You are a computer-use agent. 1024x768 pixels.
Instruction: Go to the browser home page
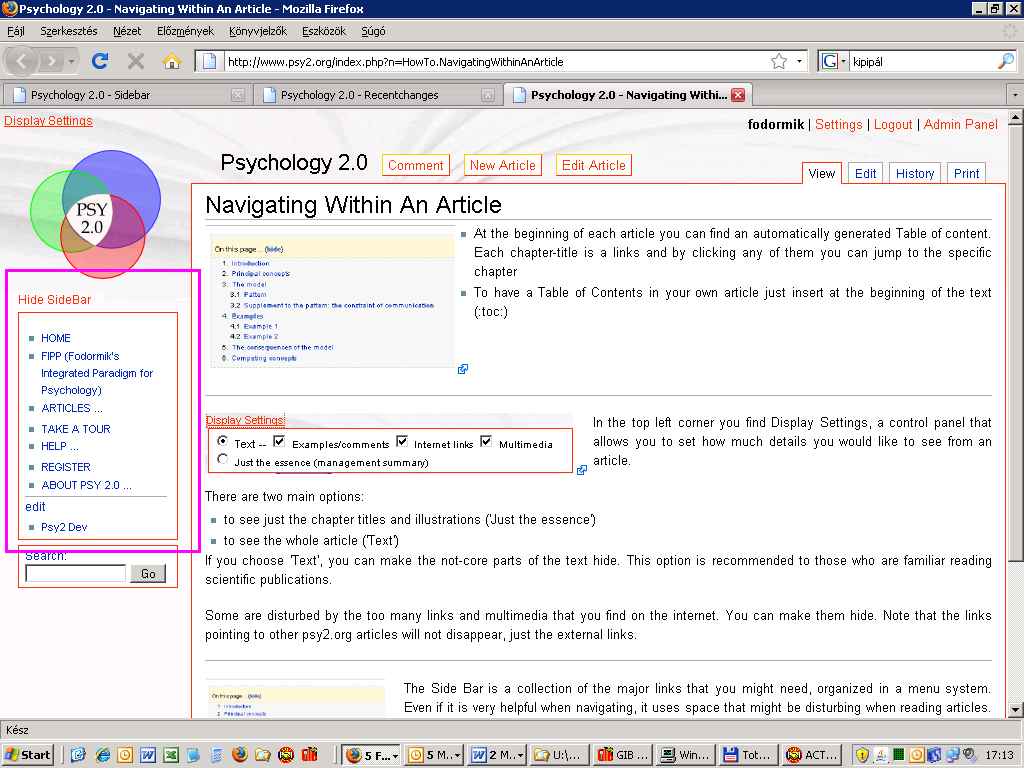172,61
